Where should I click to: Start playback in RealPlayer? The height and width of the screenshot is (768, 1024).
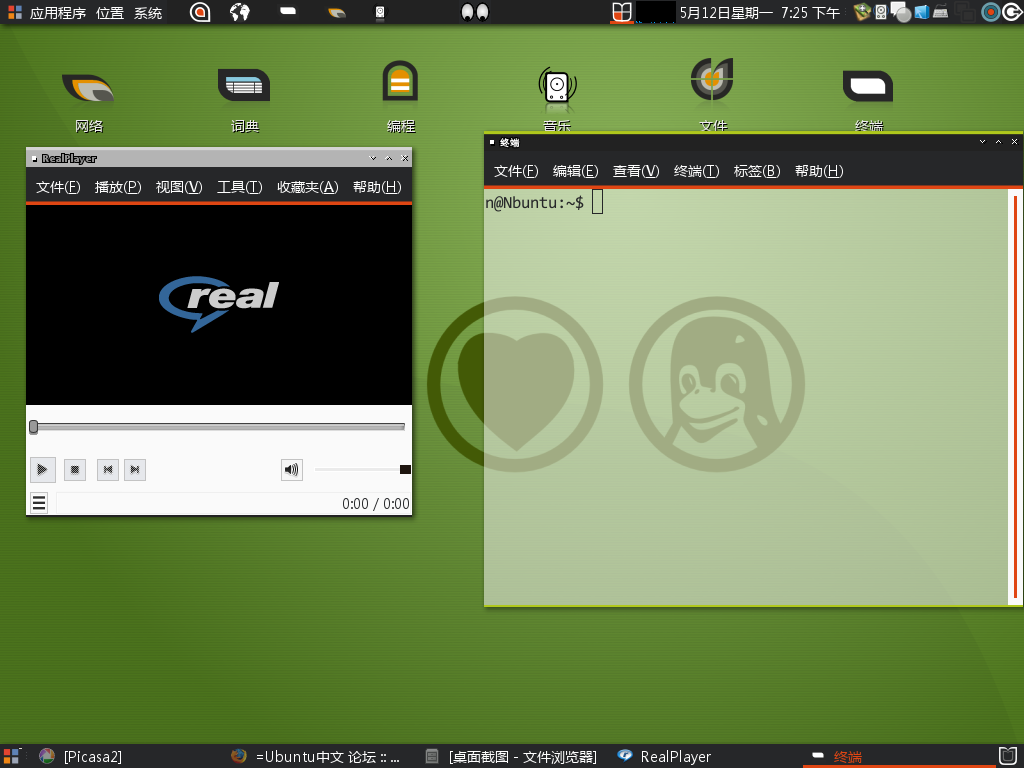point(42,470)
